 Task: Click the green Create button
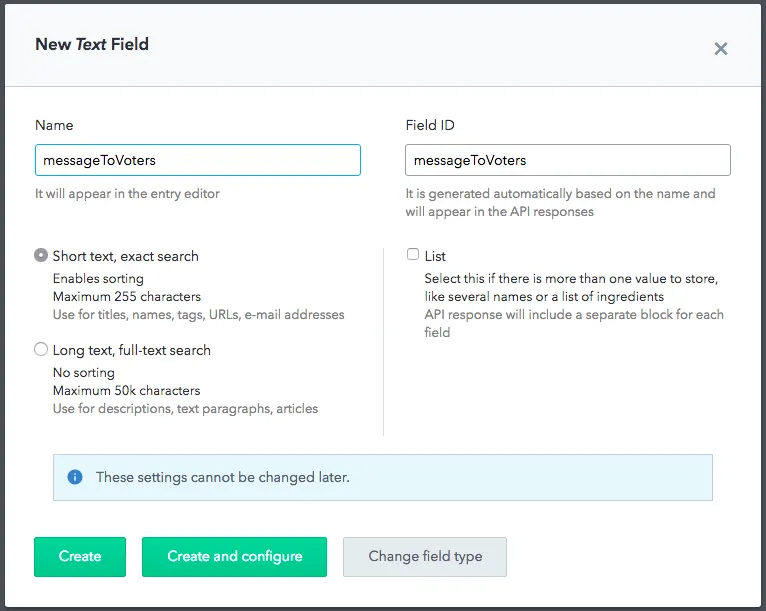[80, 557]
